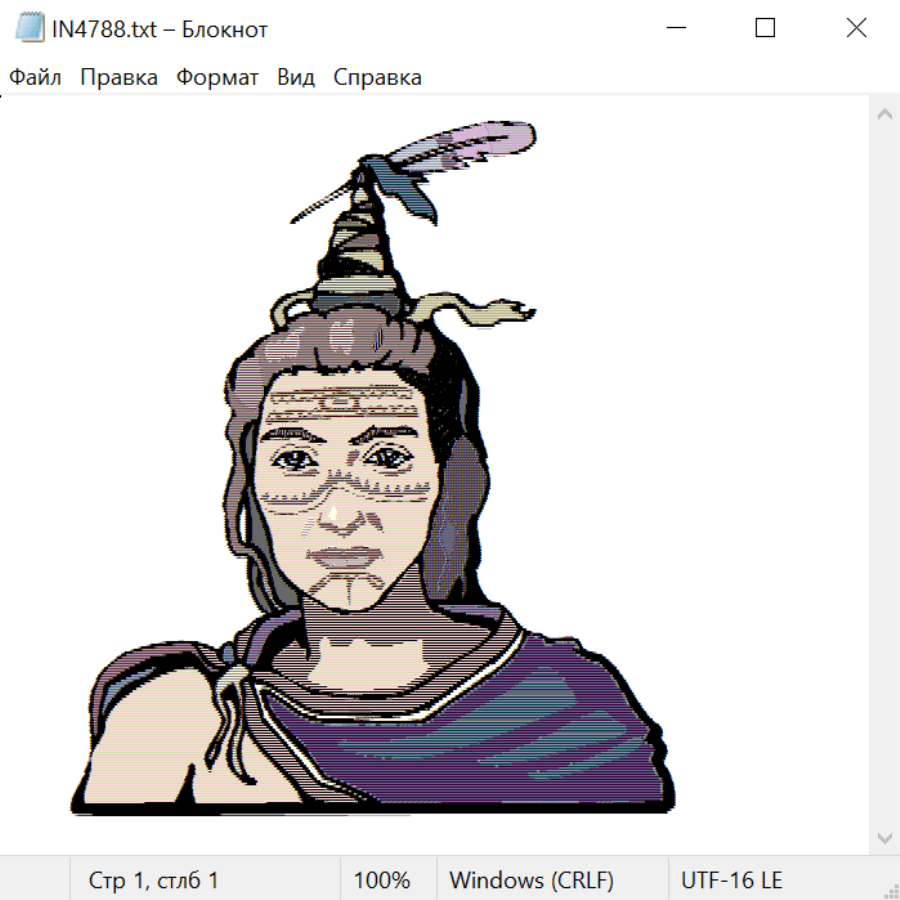
Task: Click the Windows (CRLF) status bar field
Action: [531, 880]
